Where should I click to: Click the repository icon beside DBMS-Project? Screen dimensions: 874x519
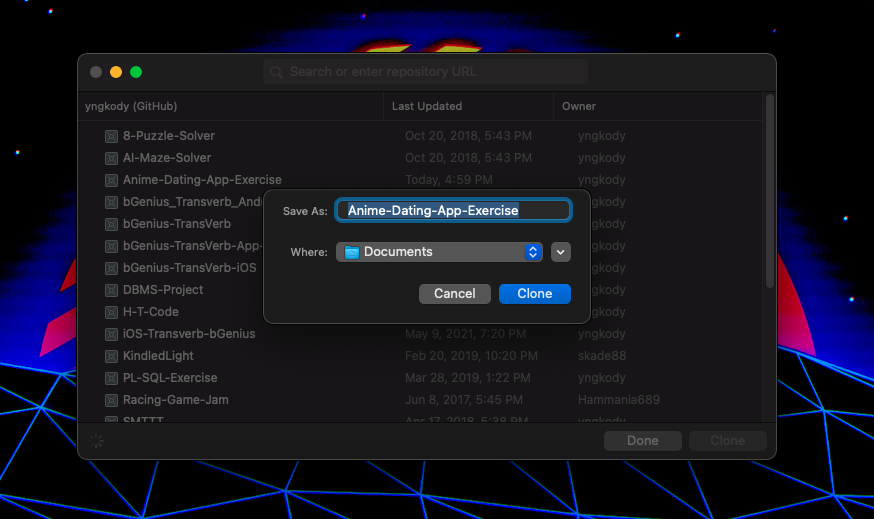point(111,290)
